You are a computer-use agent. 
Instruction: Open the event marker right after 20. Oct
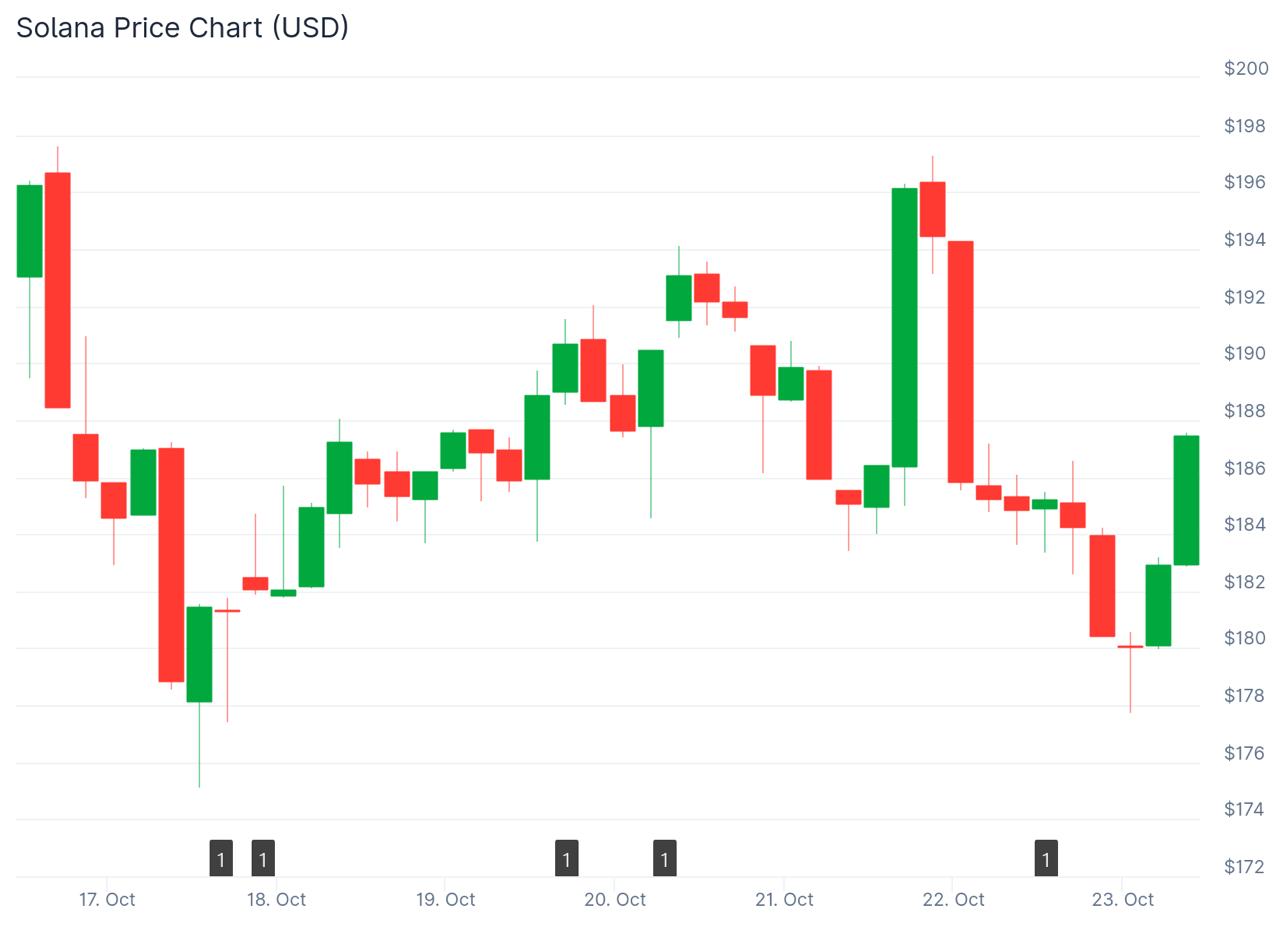pos(664,859)
